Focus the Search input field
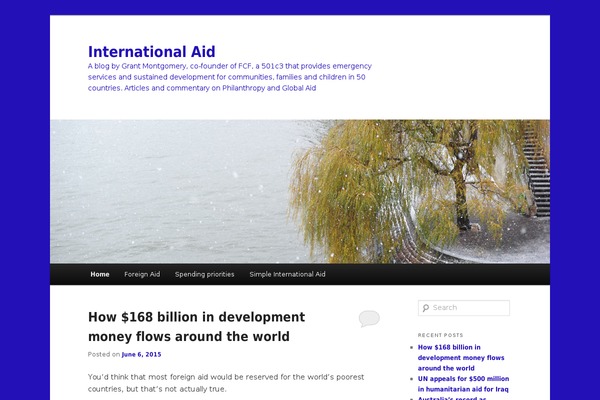The height and width of the screenshot is (400, 600). click(464, 308)
